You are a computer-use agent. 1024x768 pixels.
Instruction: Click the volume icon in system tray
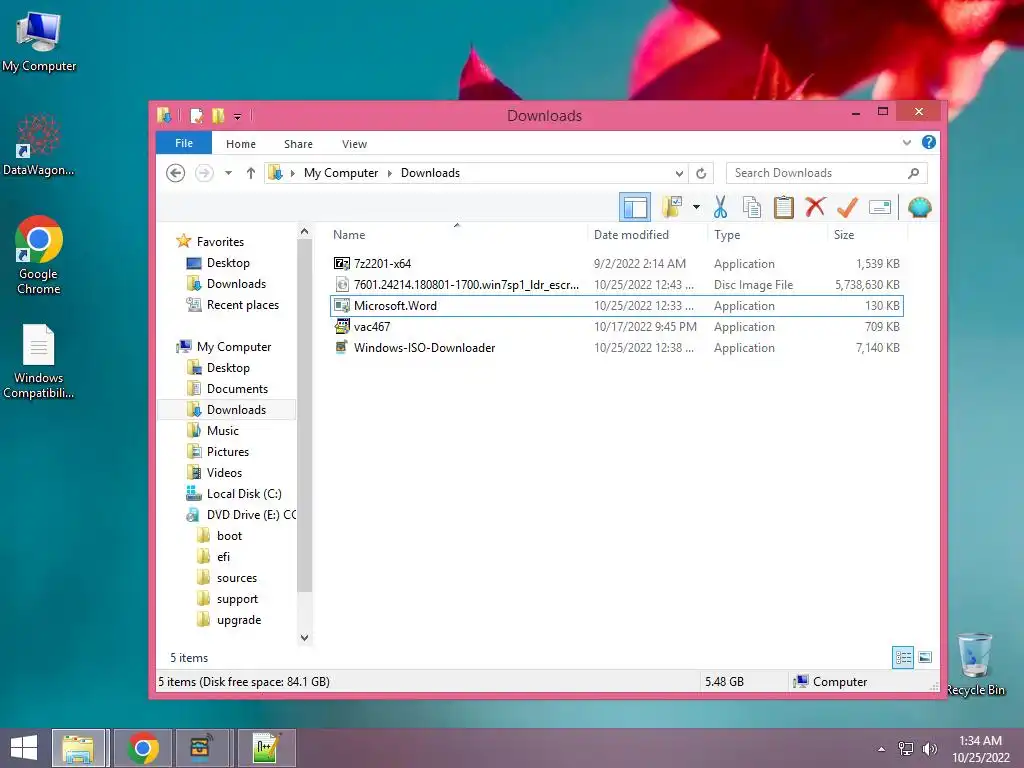click(929, 748)
